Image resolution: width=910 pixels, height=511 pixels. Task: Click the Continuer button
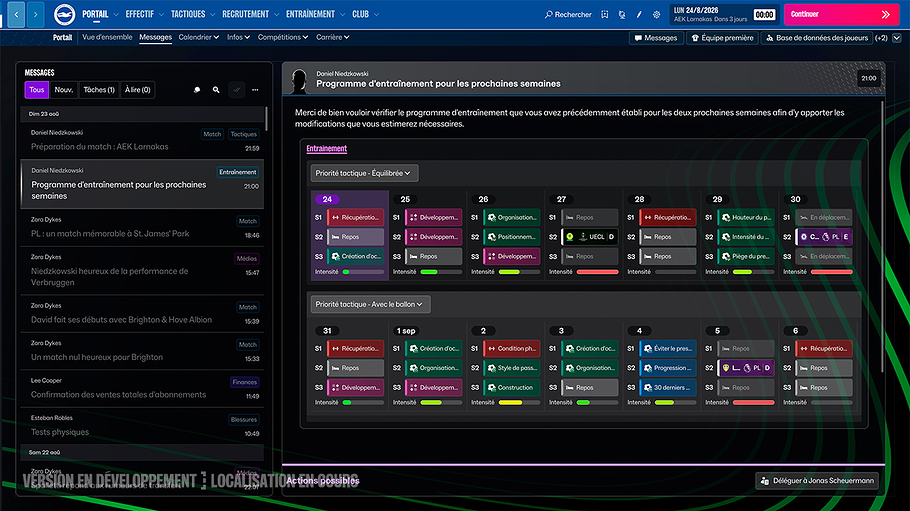point(841,15)
